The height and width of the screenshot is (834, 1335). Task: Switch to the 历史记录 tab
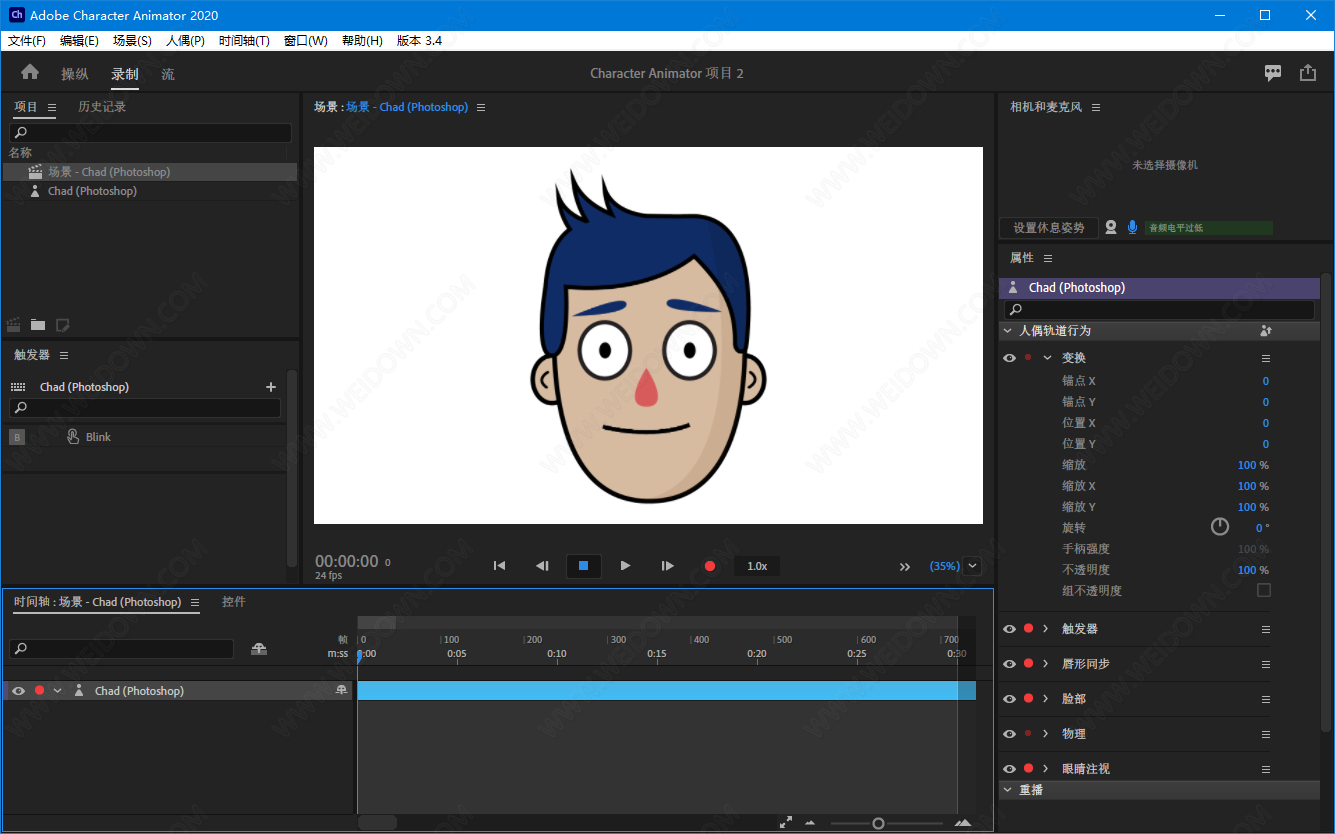click(102, 107)
